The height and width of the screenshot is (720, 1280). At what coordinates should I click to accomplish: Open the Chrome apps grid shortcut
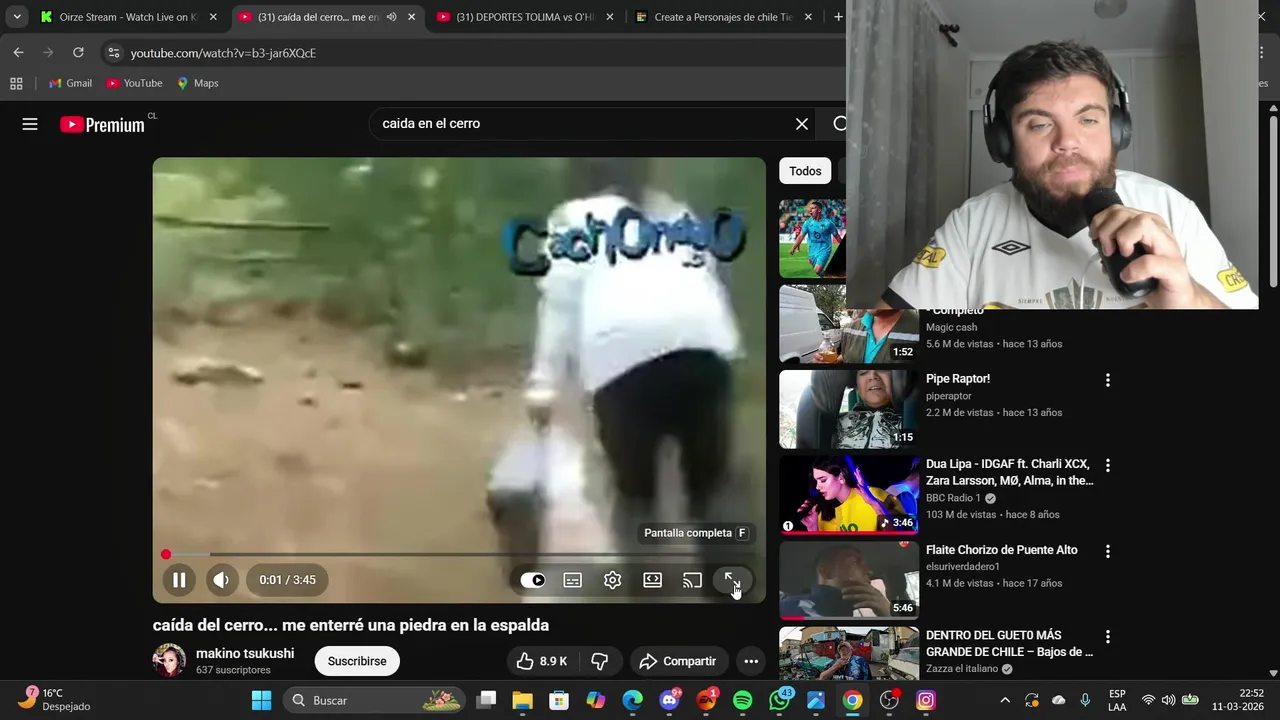tap(16, 83)
